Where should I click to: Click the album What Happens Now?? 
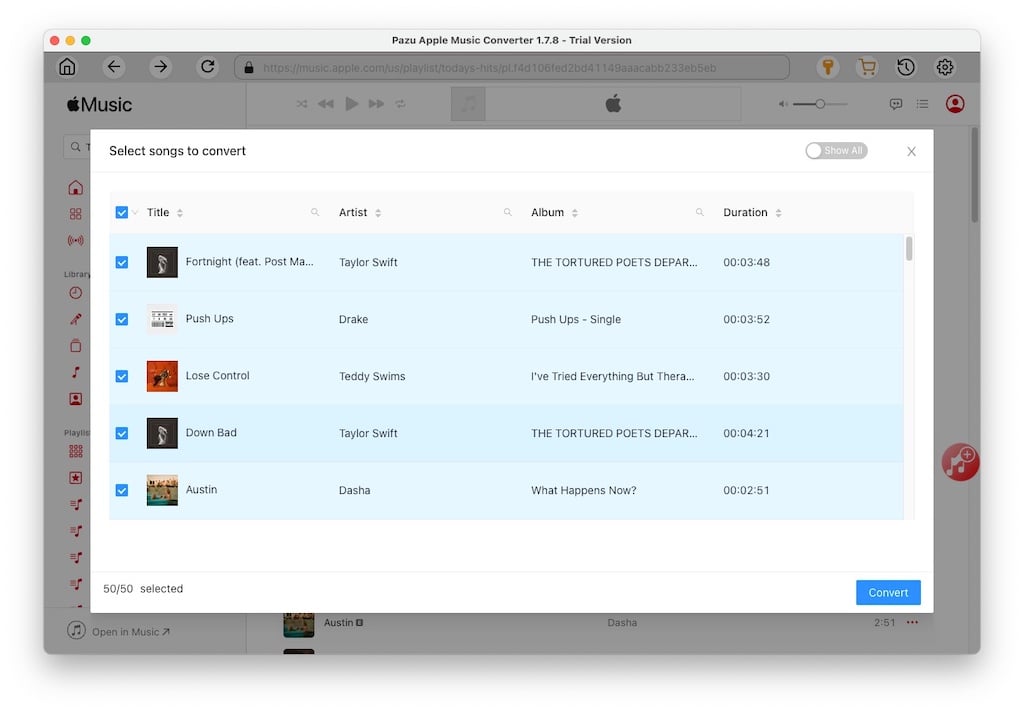(584, 491)
